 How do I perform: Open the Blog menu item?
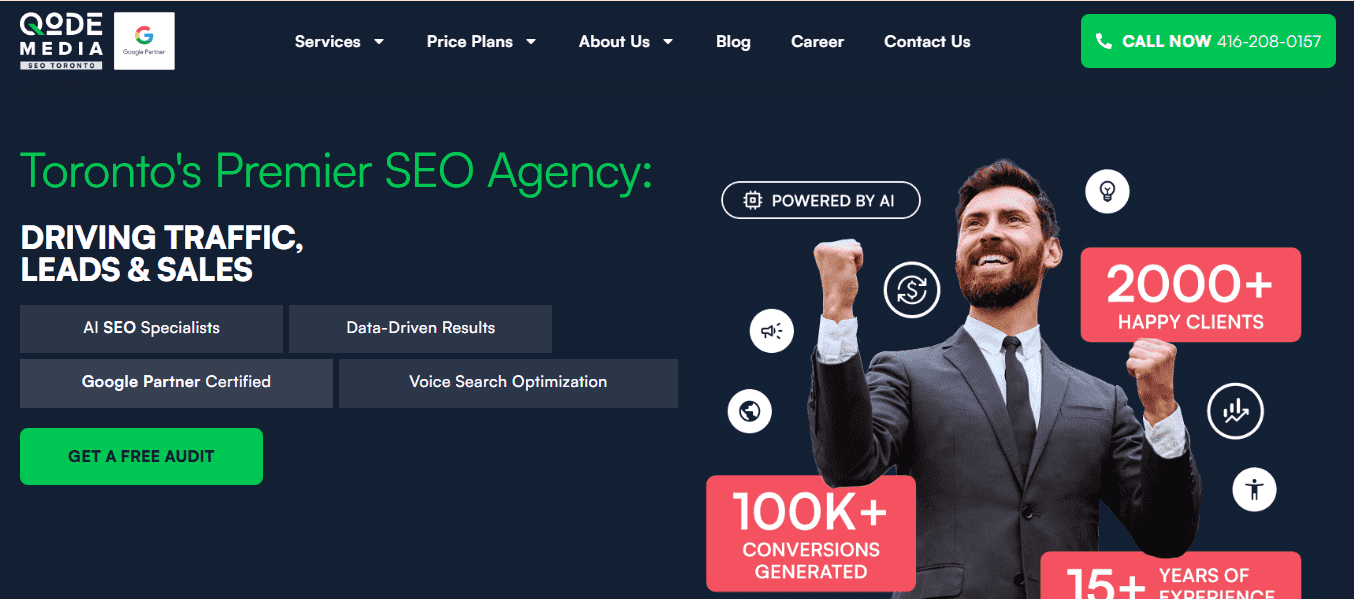(x=733, y=42)
